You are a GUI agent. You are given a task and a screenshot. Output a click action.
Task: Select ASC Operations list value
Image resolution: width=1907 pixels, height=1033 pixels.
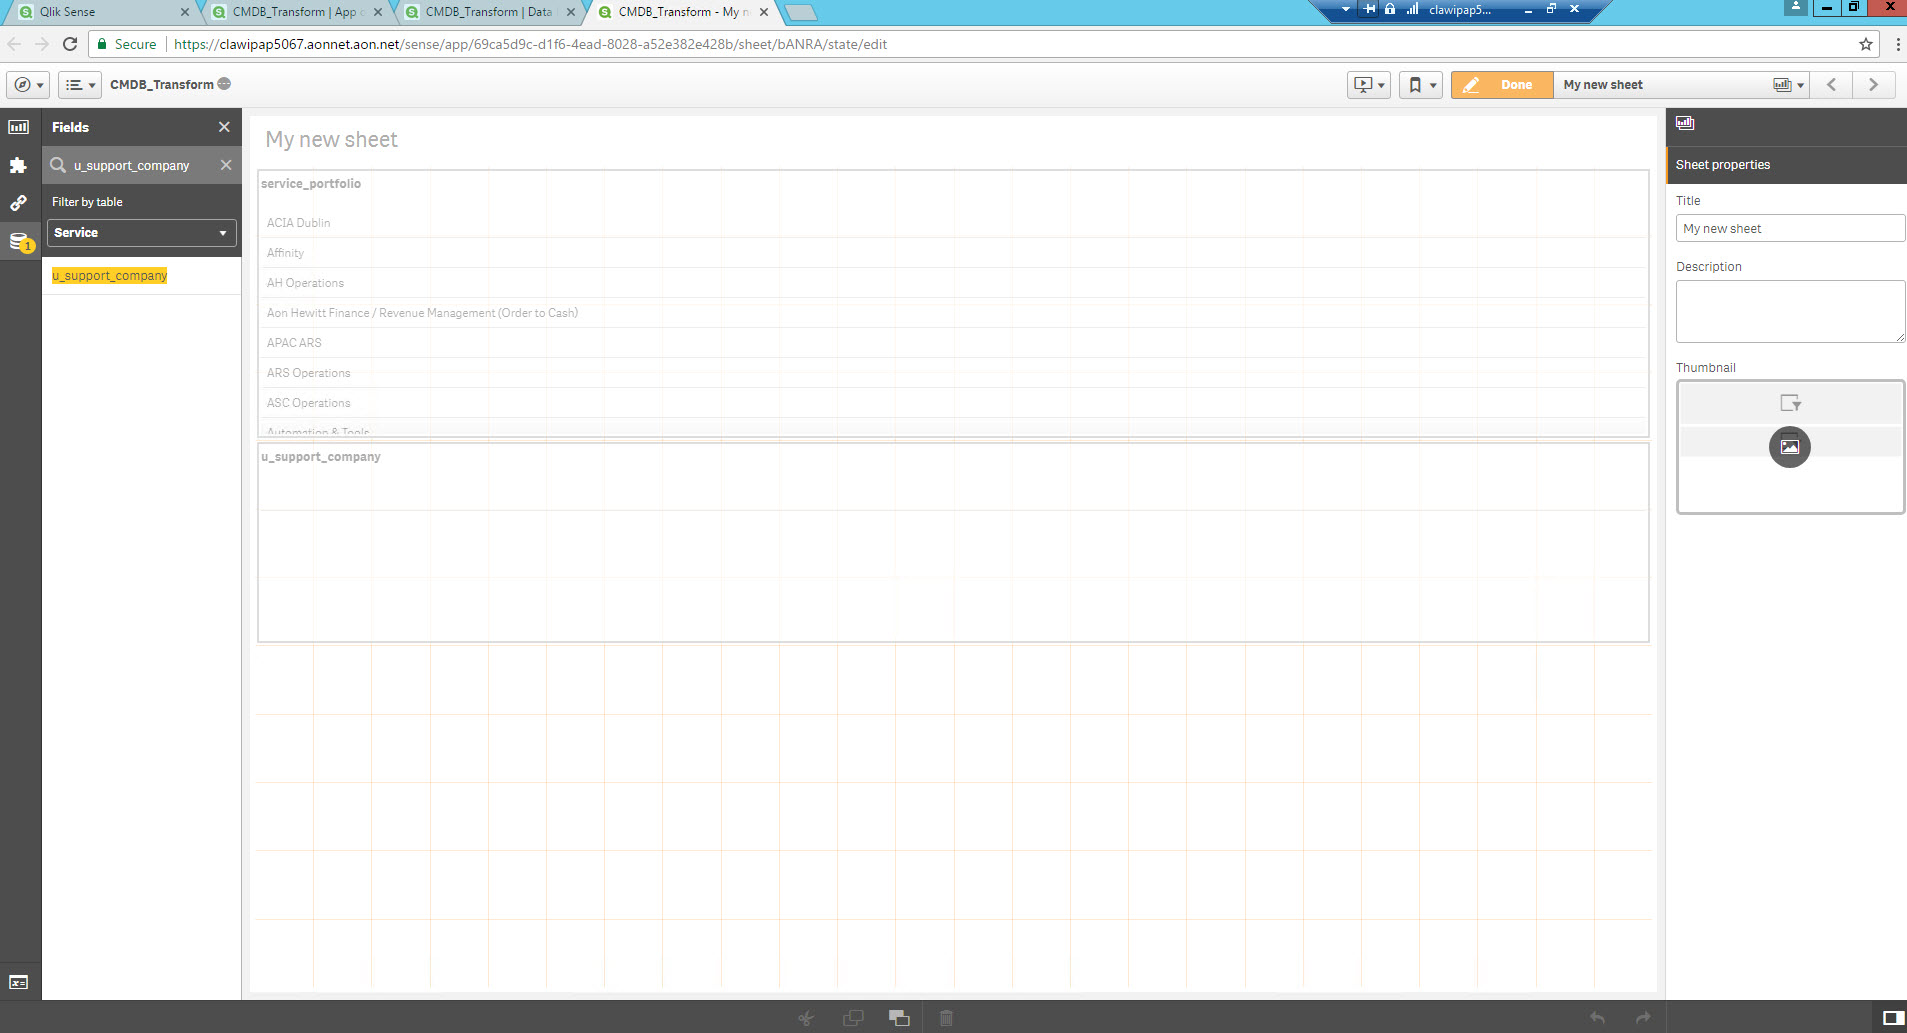952,403
